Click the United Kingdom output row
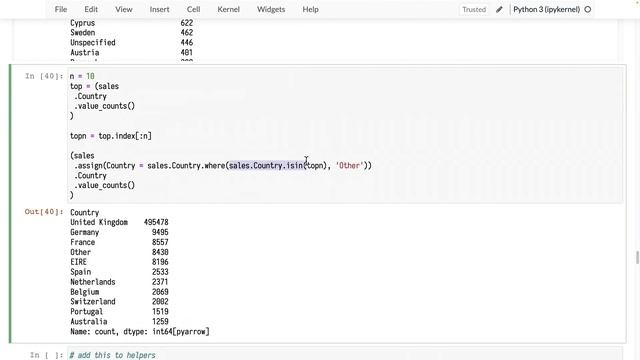 click(x=119, y=222)
